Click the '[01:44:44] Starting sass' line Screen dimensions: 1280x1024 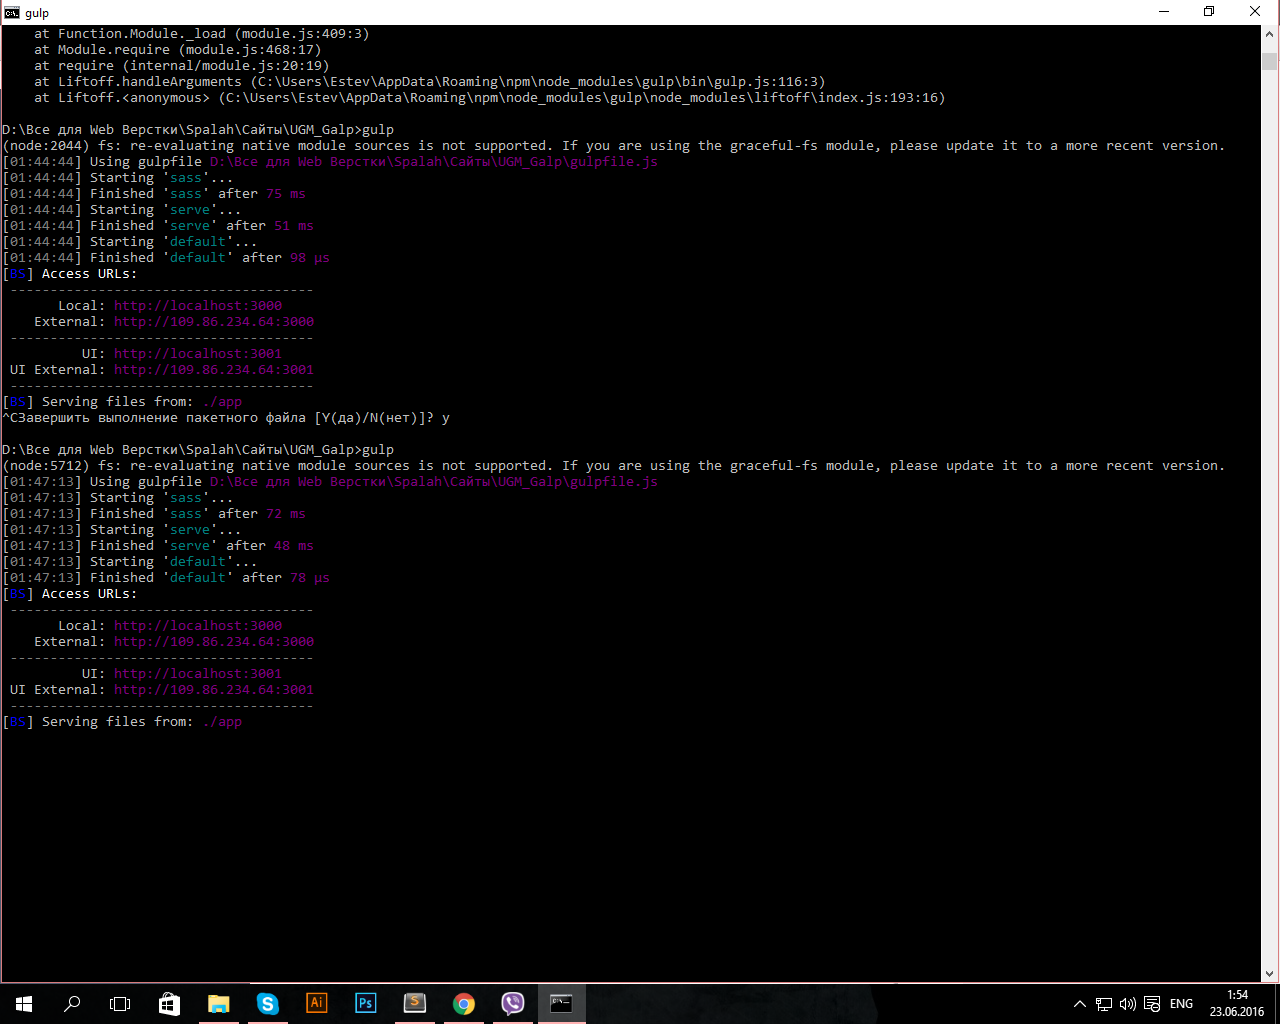pos(118,178)
